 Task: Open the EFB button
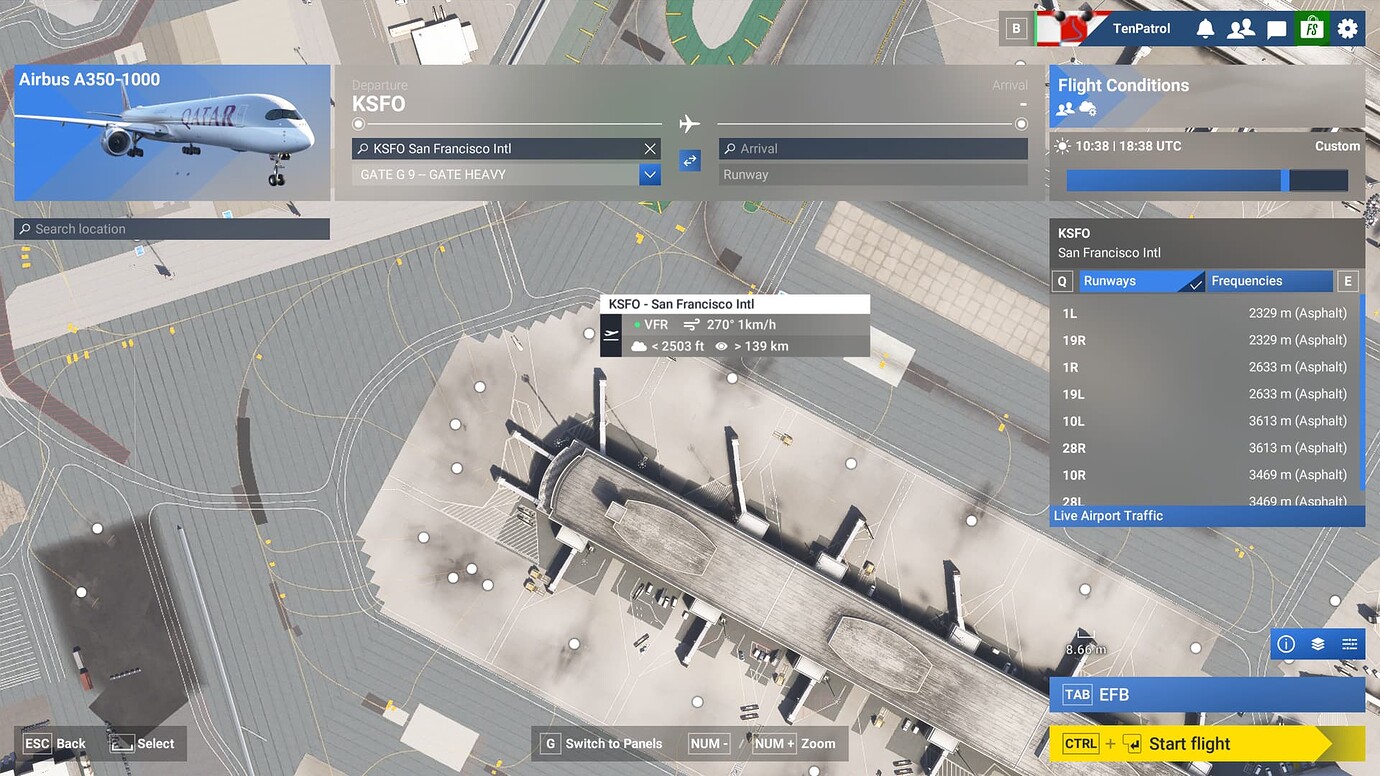[x=1206, y=695]
